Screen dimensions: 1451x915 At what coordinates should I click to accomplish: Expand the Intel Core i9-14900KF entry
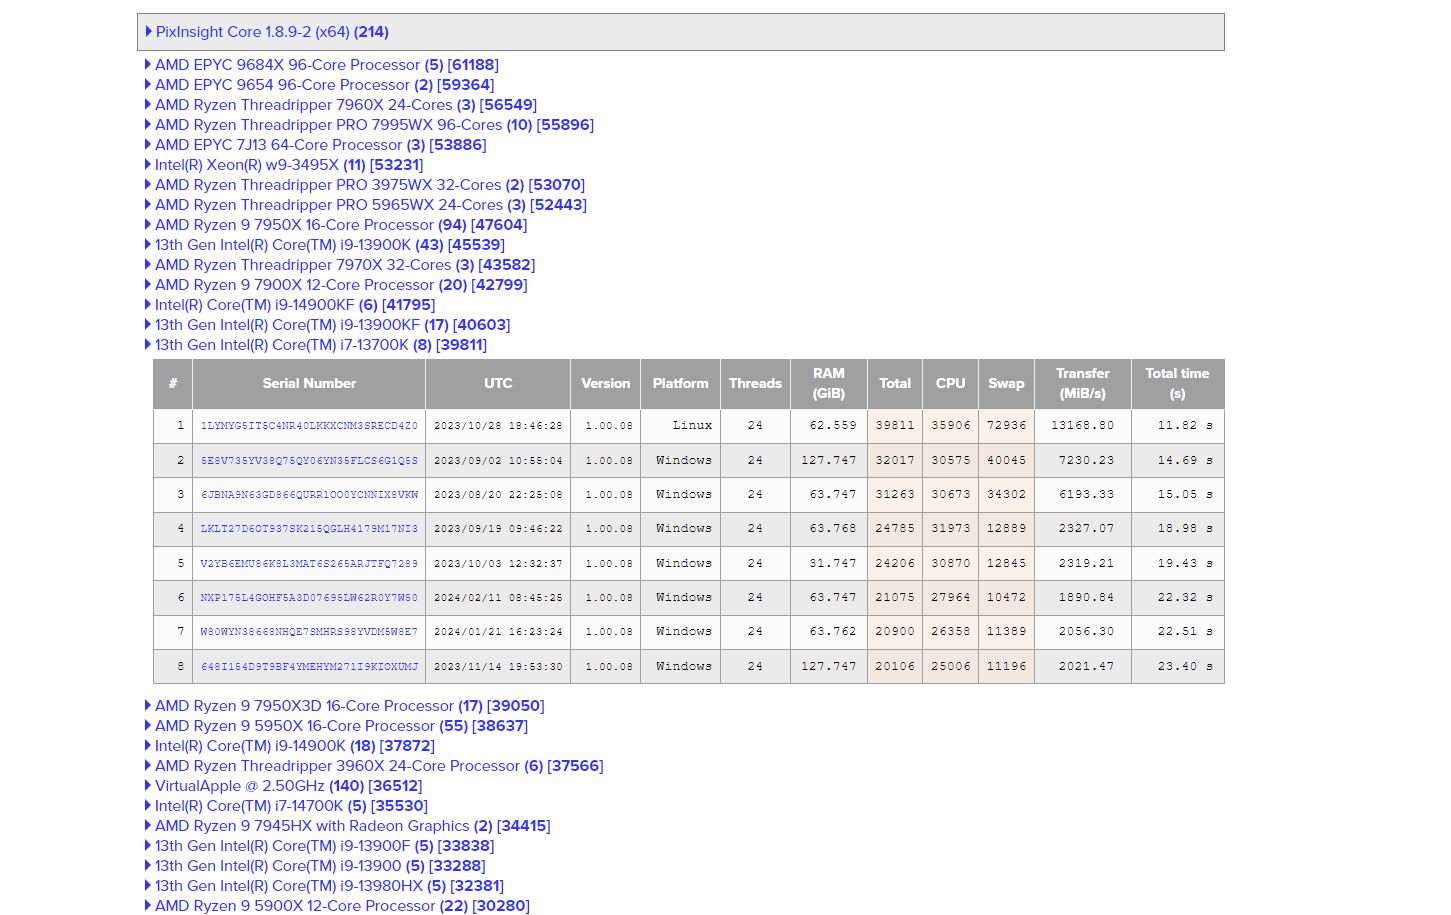pyautogui.click(x=289, y=305)
